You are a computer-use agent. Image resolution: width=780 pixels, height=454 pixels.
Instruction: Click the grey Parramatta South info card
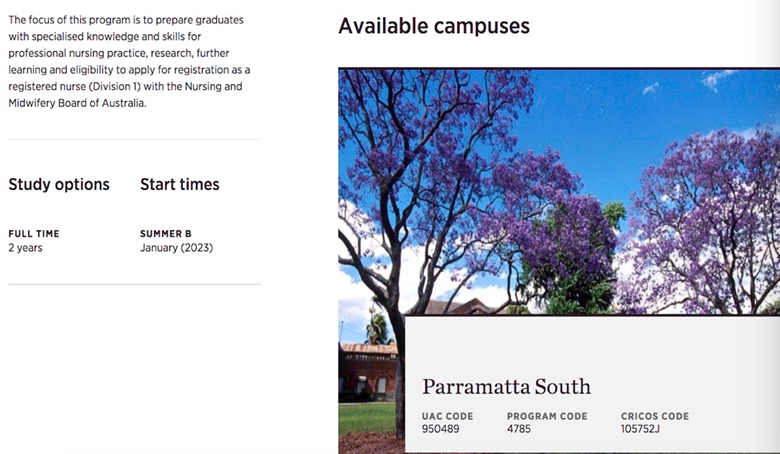click(592, 384)
